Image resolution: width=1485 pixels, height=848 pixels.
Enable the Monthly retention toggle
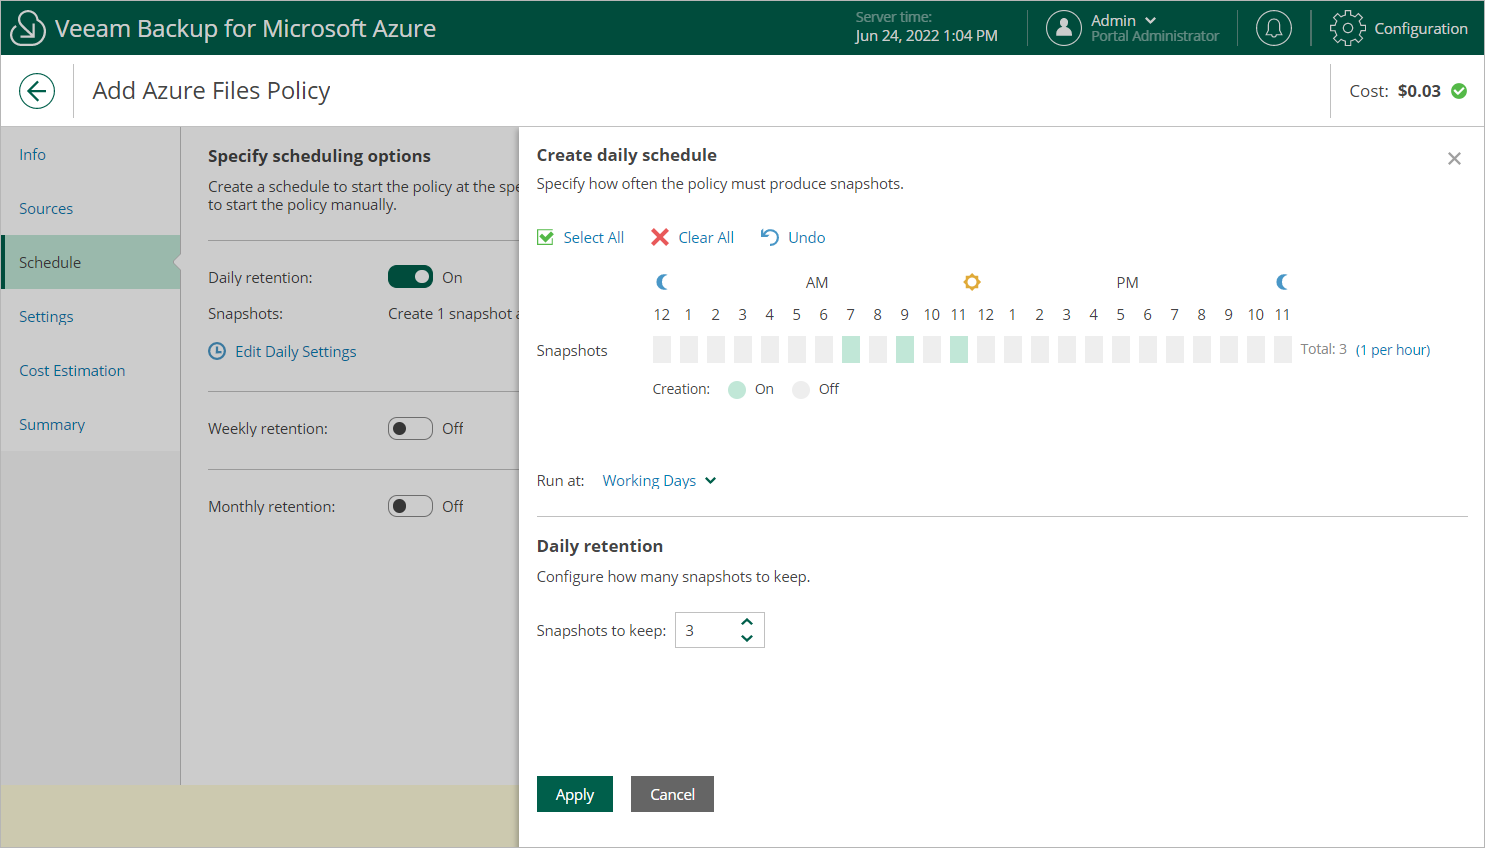tap(410, 506)
